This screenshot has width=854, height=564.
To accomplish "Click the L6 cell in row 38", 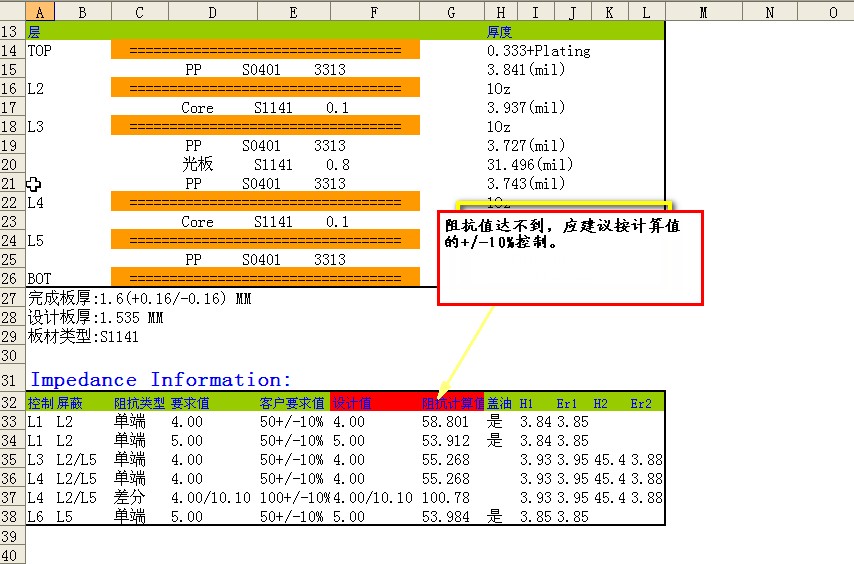I will 35,517.
